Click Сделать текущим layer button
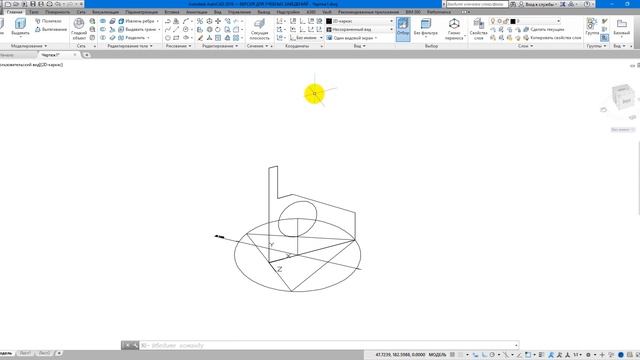This screenshot has width=640, height=360. 544,29
